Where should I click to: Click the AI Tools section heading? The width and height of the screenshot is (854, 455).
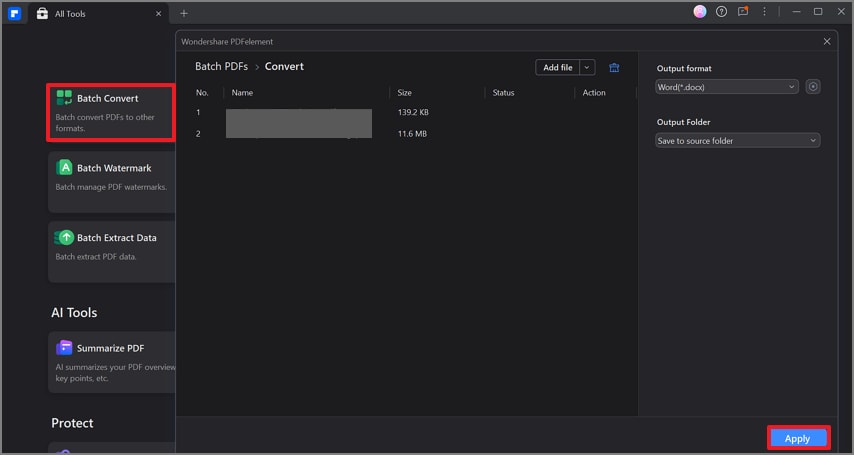(x=74, y=313)
